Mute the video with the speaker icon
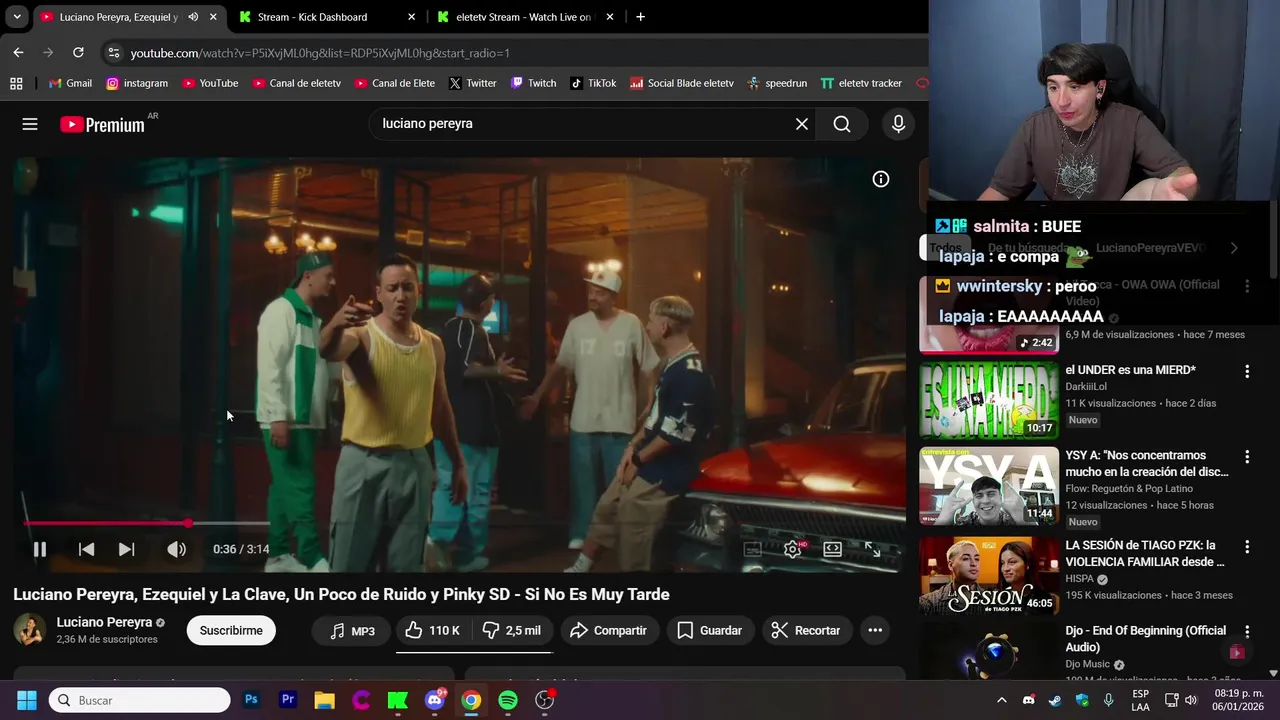The image size is (1280, 720). tap(176, 549)
